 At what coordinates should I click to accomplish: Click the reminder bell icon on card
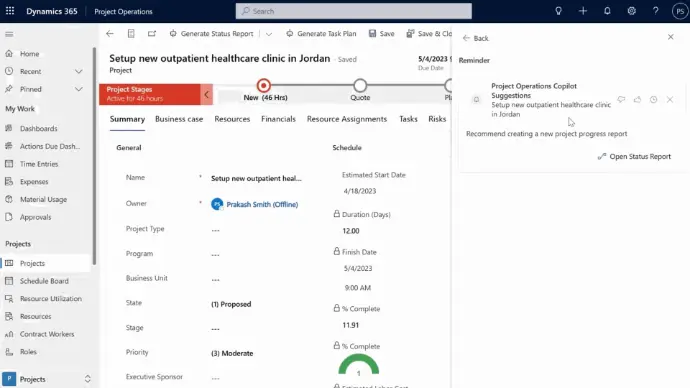(476, 100)
